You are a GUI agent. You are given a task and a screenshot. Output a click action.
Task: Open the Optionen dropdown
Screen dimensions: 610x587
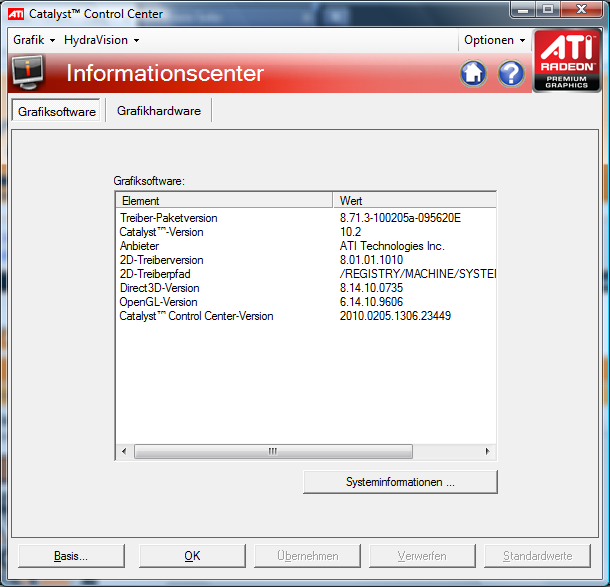[494, 40]
